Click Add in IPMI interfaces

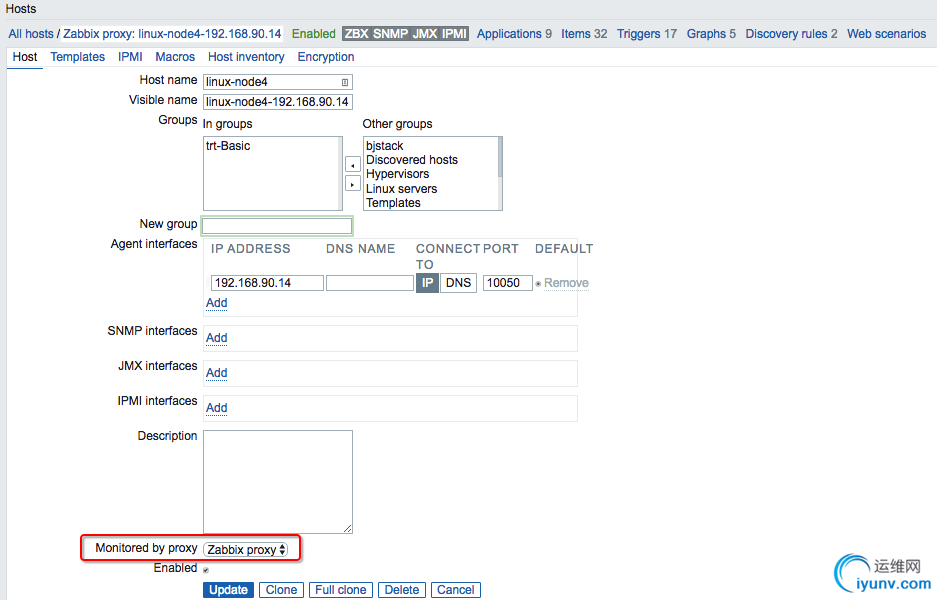216,408
